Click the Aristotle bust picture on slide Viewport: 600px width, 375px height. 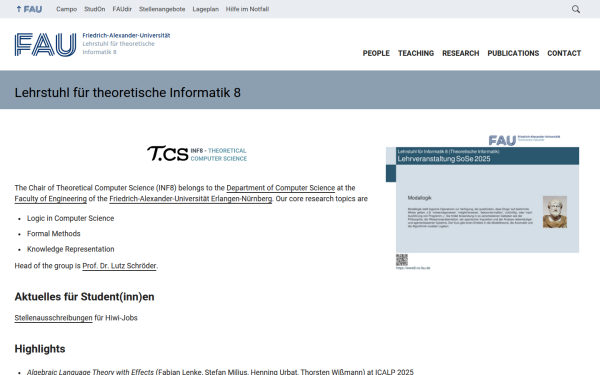(x=554, y=212)
